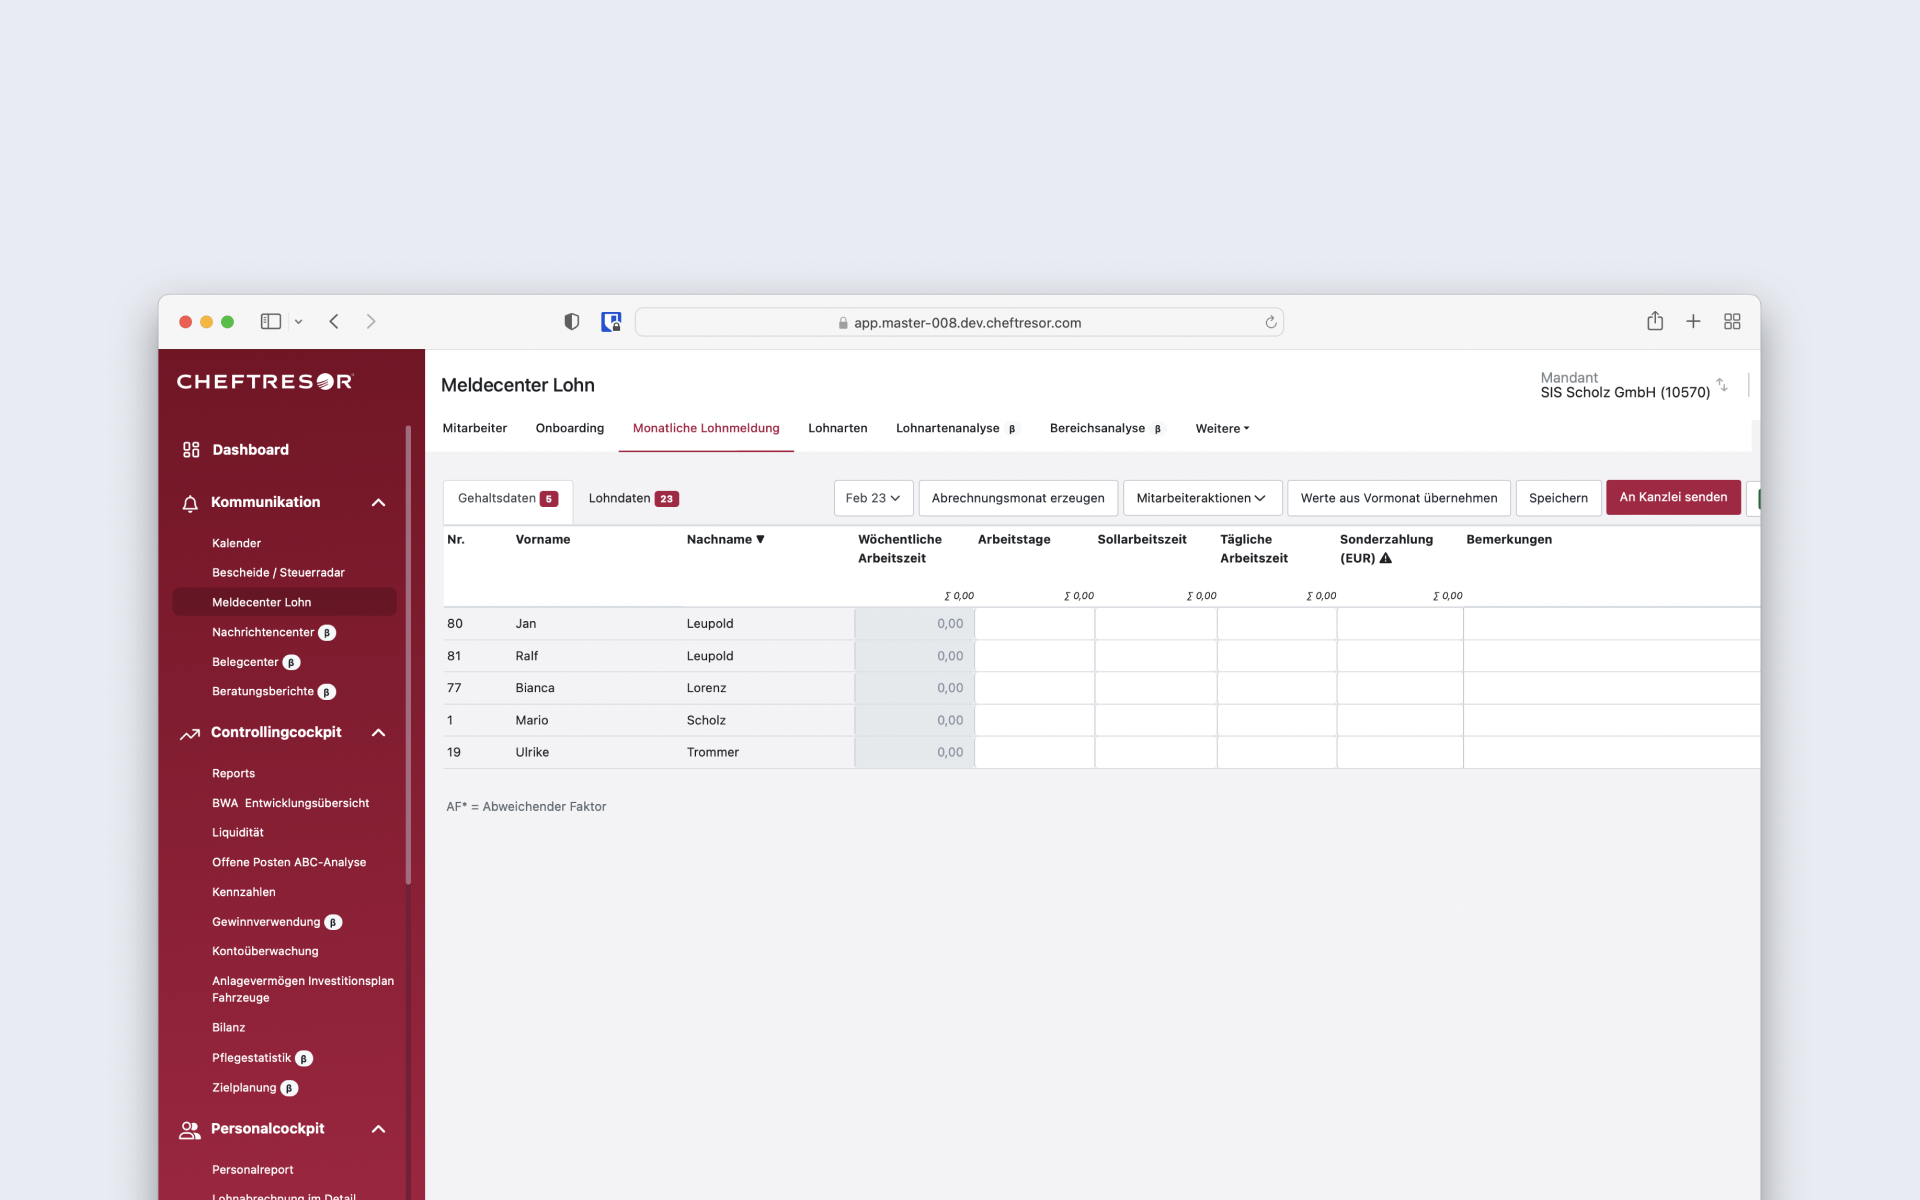Open the Weitere tab dropdown
This screenshot has width=1920, height=1200.
pos(1222,429)
